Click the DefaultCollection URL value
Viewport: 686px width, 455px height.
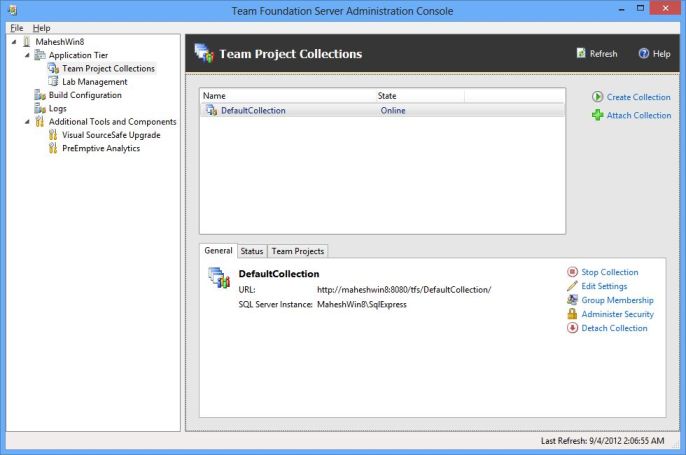tap(404, 290)
